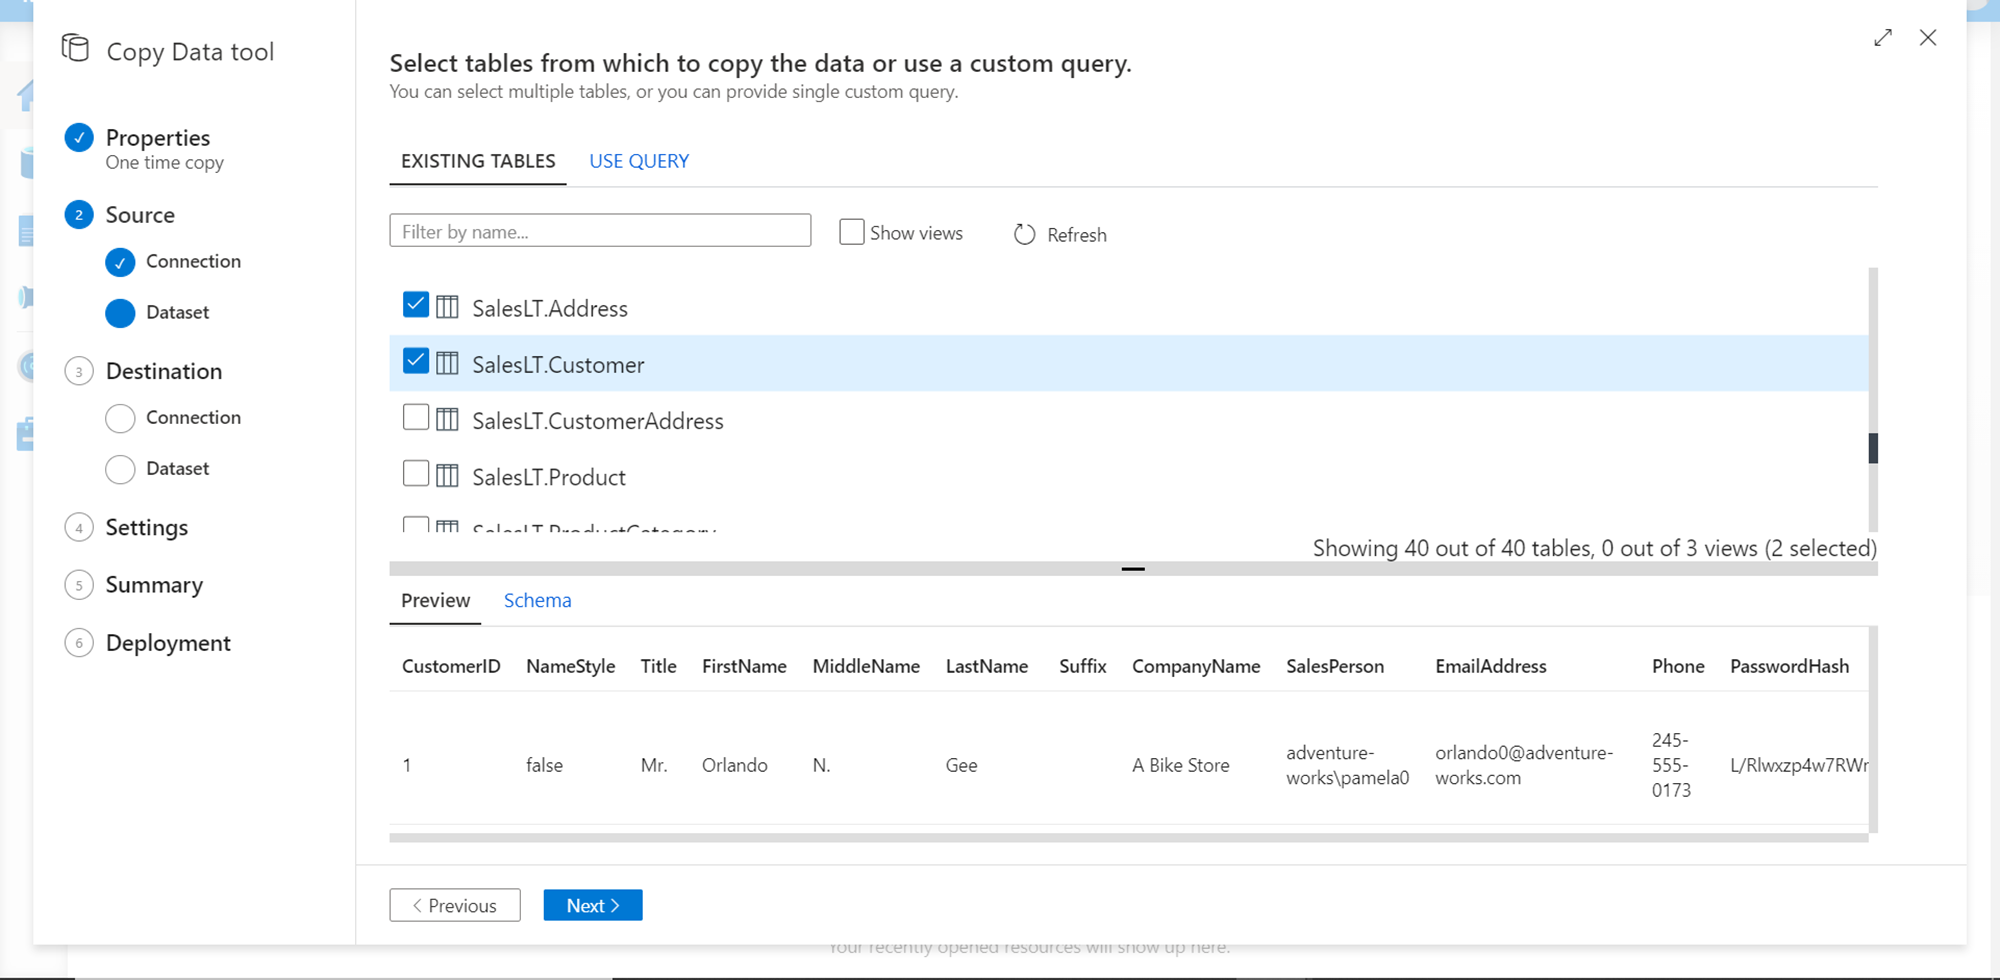Viewport: 2000px width, 980px height.
Task: Check the SalesLT.CustomerAddress checkbox
Action: pos(416,417)
